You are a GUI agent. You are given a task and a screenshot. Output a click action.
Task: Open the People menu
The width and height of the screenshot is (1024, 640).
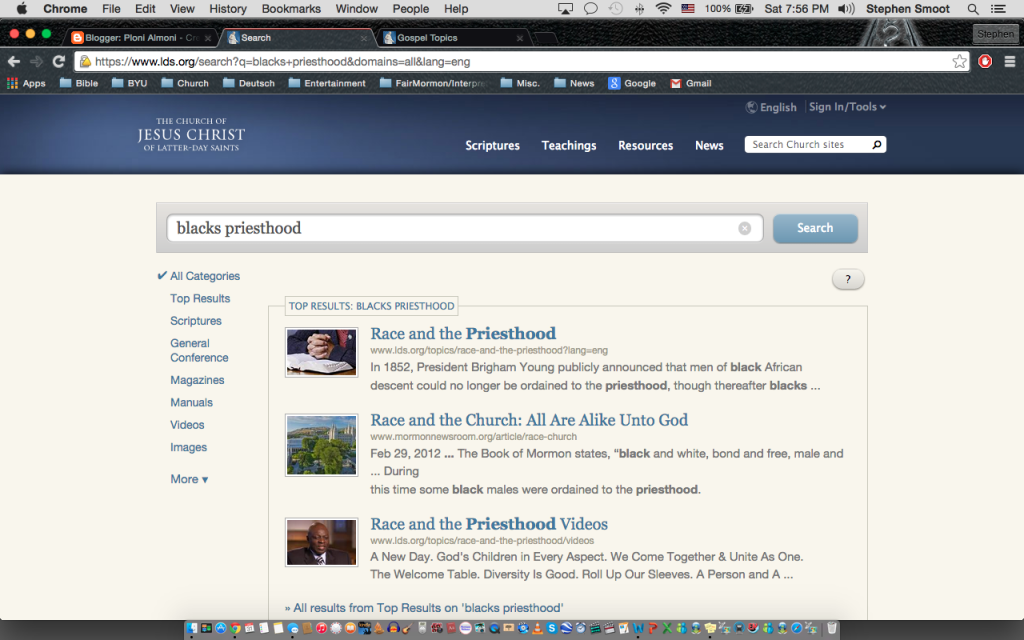[x=411, y=9]
